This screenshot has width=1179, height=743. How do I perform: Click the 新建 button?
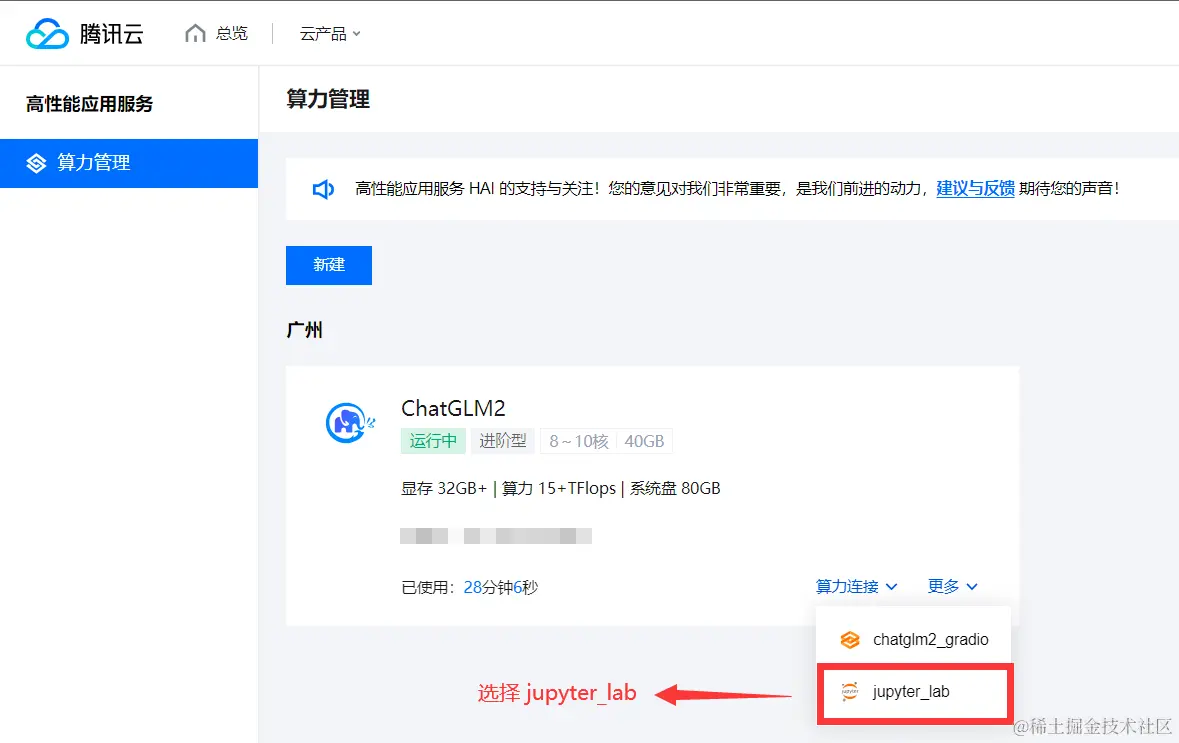pyautogui.click(x=329, y=265)
